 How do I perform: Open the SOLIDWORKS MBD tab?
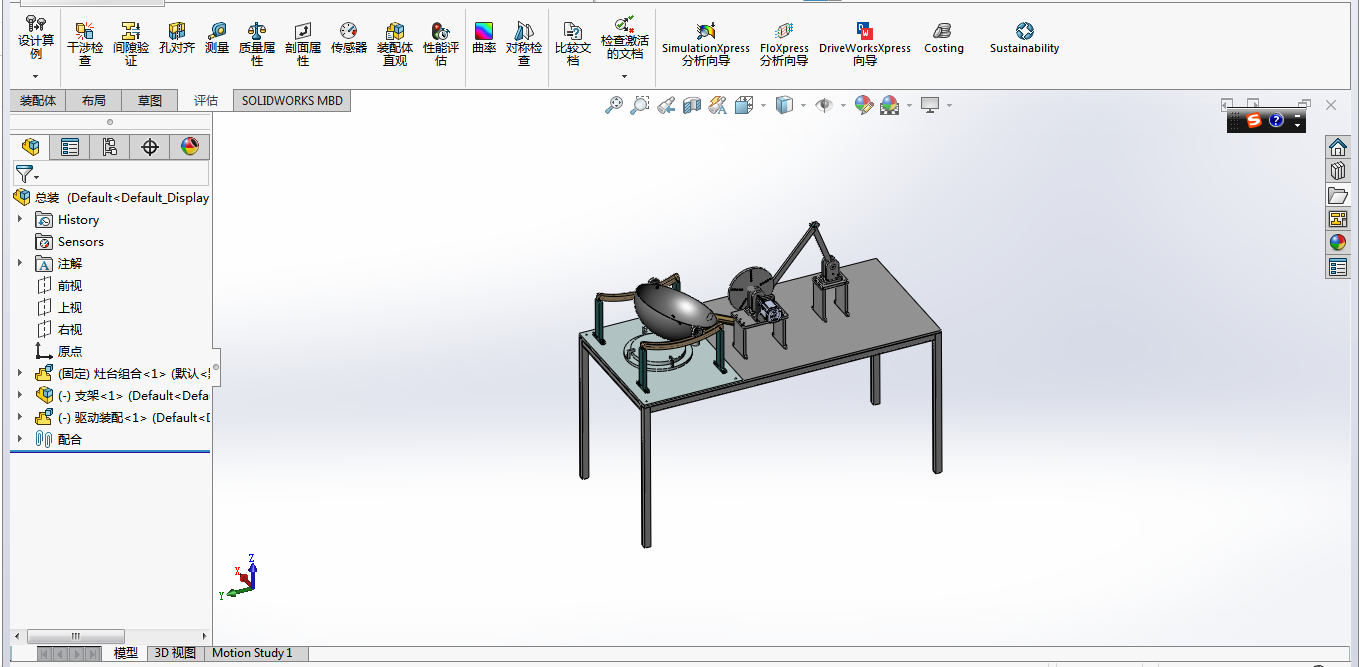[x=292, y=101]
